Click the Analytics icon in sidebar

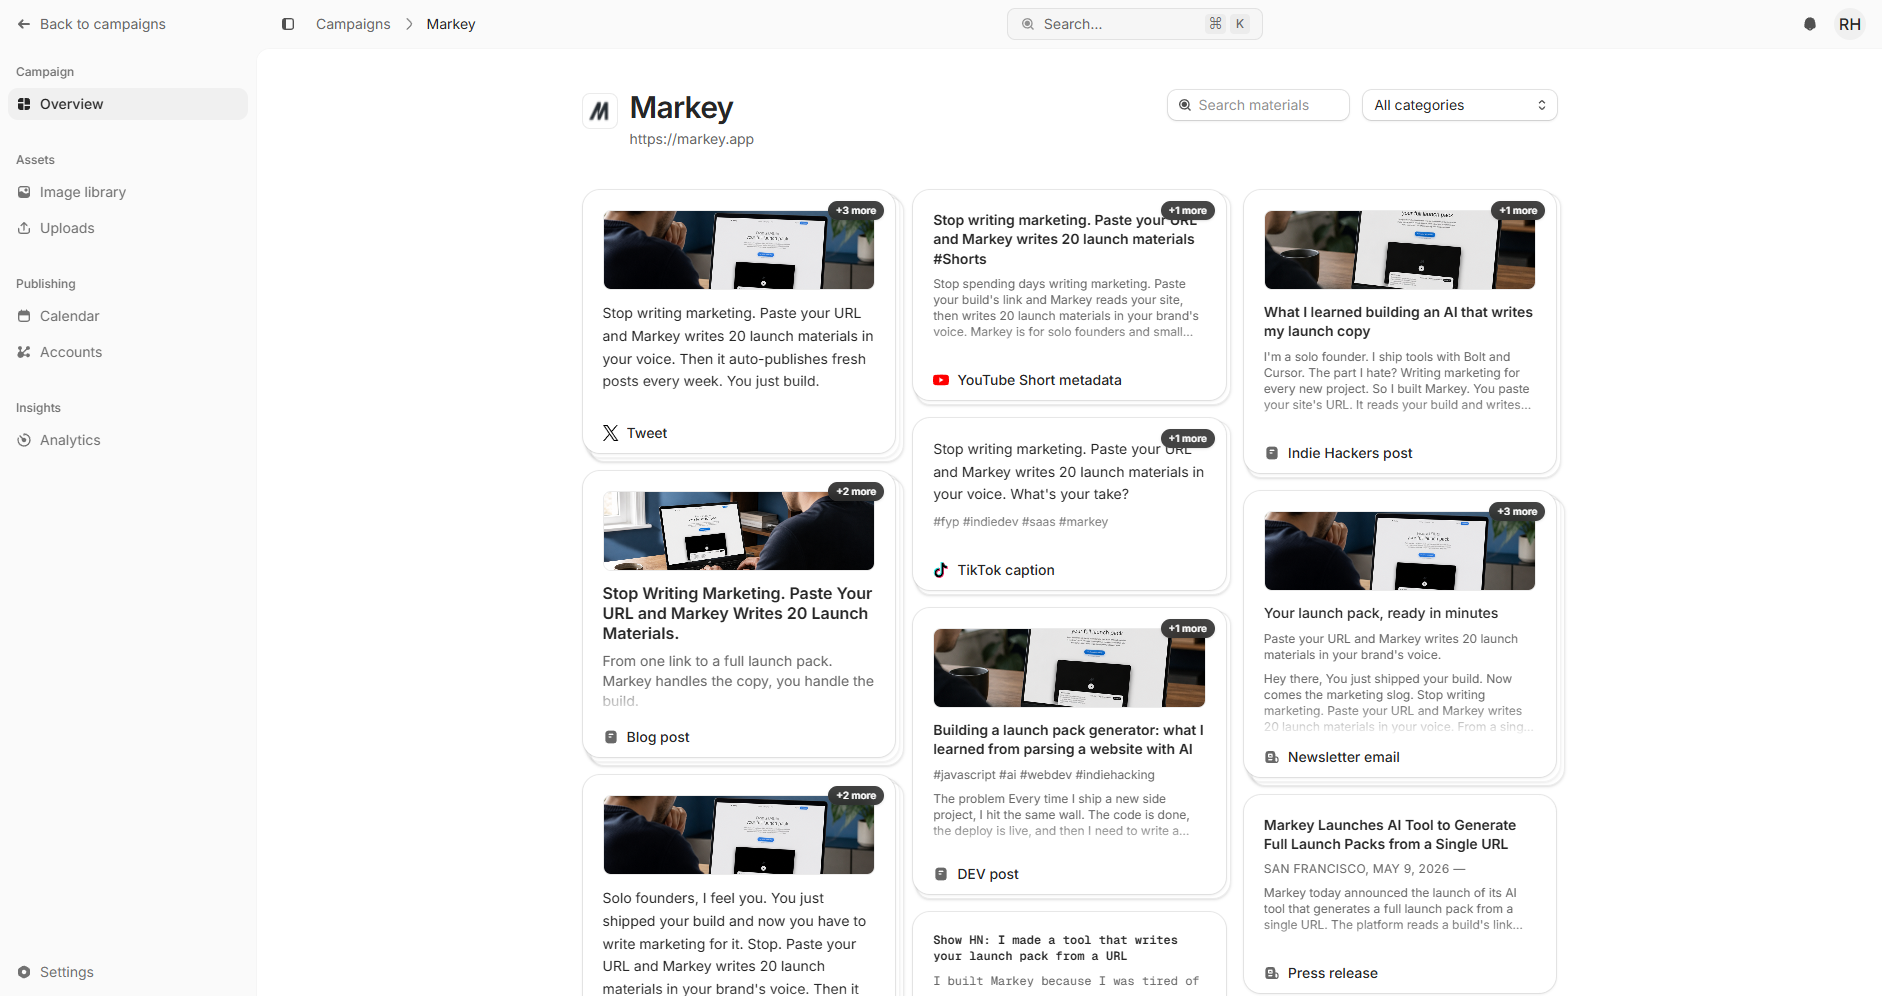(24, 440)
